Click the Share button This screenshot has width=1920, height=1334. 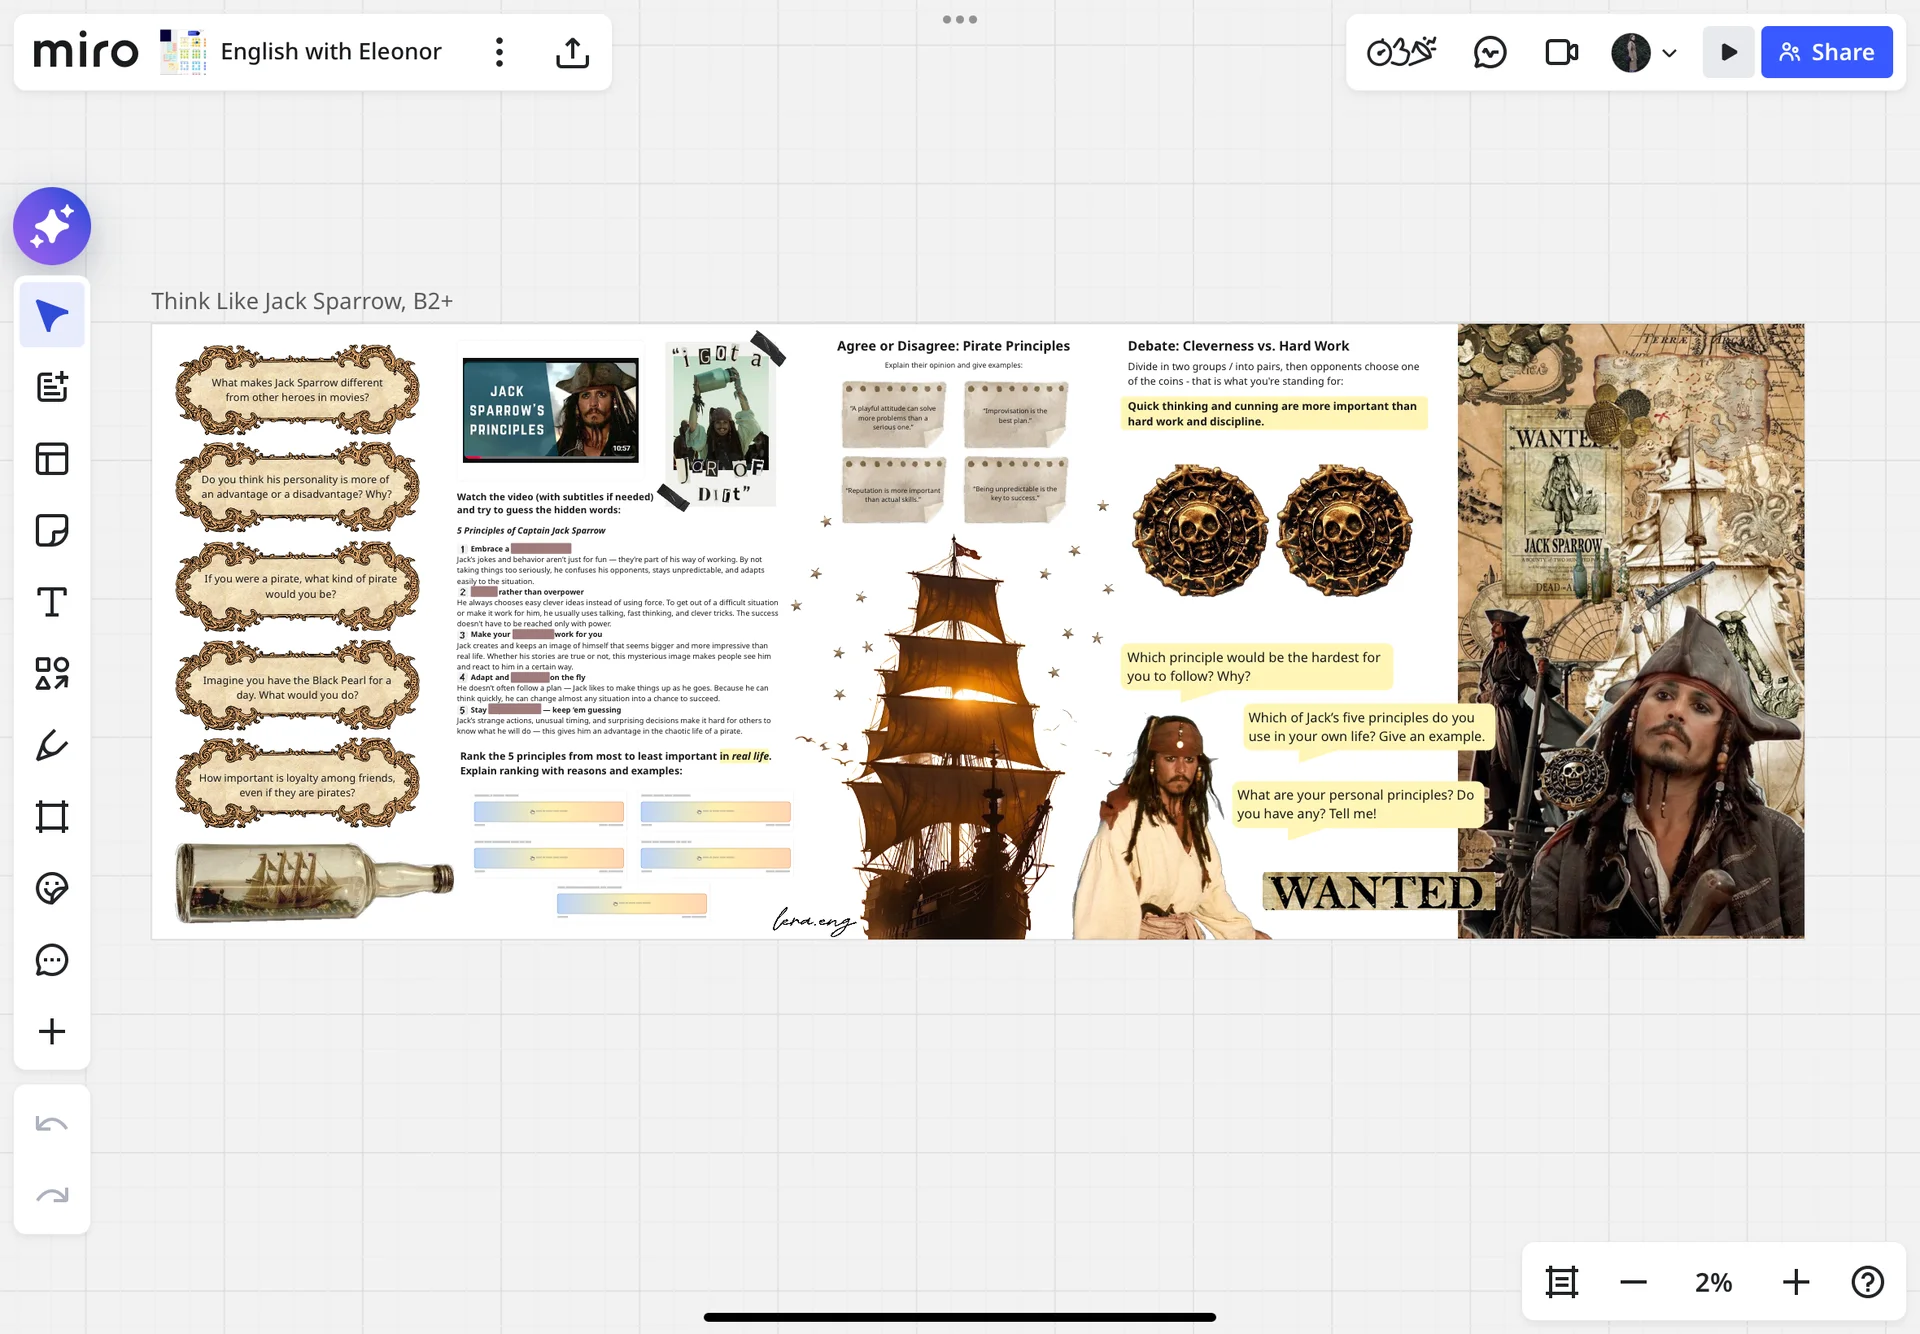[x=1827, y=52]
